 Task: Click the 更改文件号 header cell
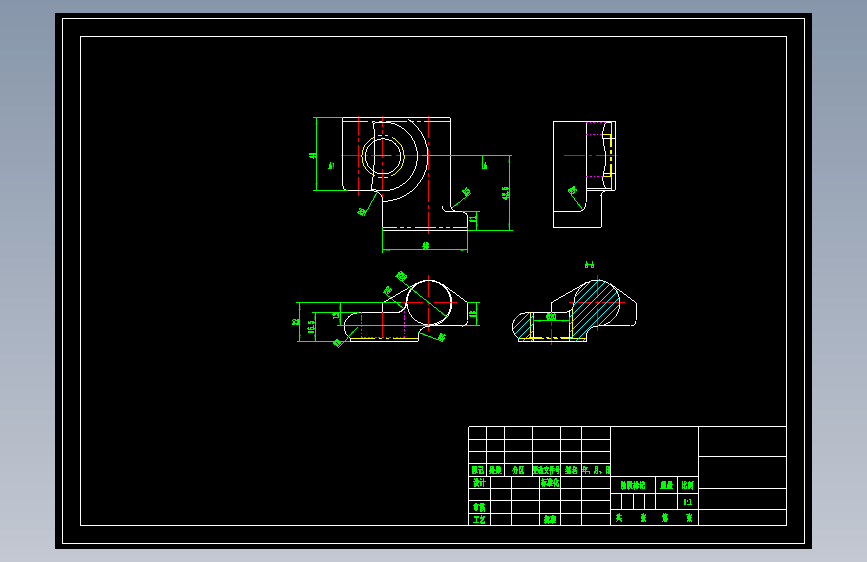click(x=546, y=470)
